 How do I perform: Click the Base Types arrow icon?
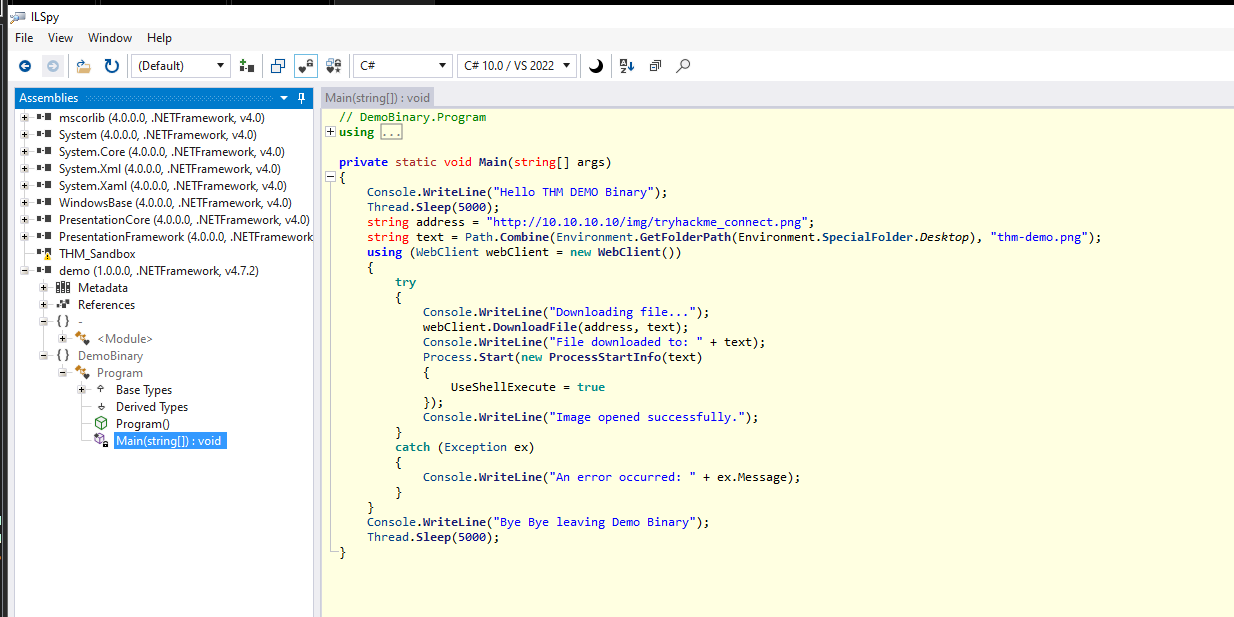click(102, 390)
